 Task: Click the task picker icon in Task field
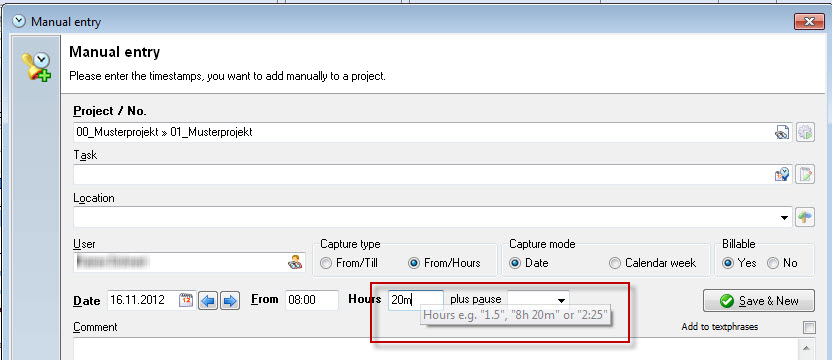pyautogui.click(x=782, y=174)
